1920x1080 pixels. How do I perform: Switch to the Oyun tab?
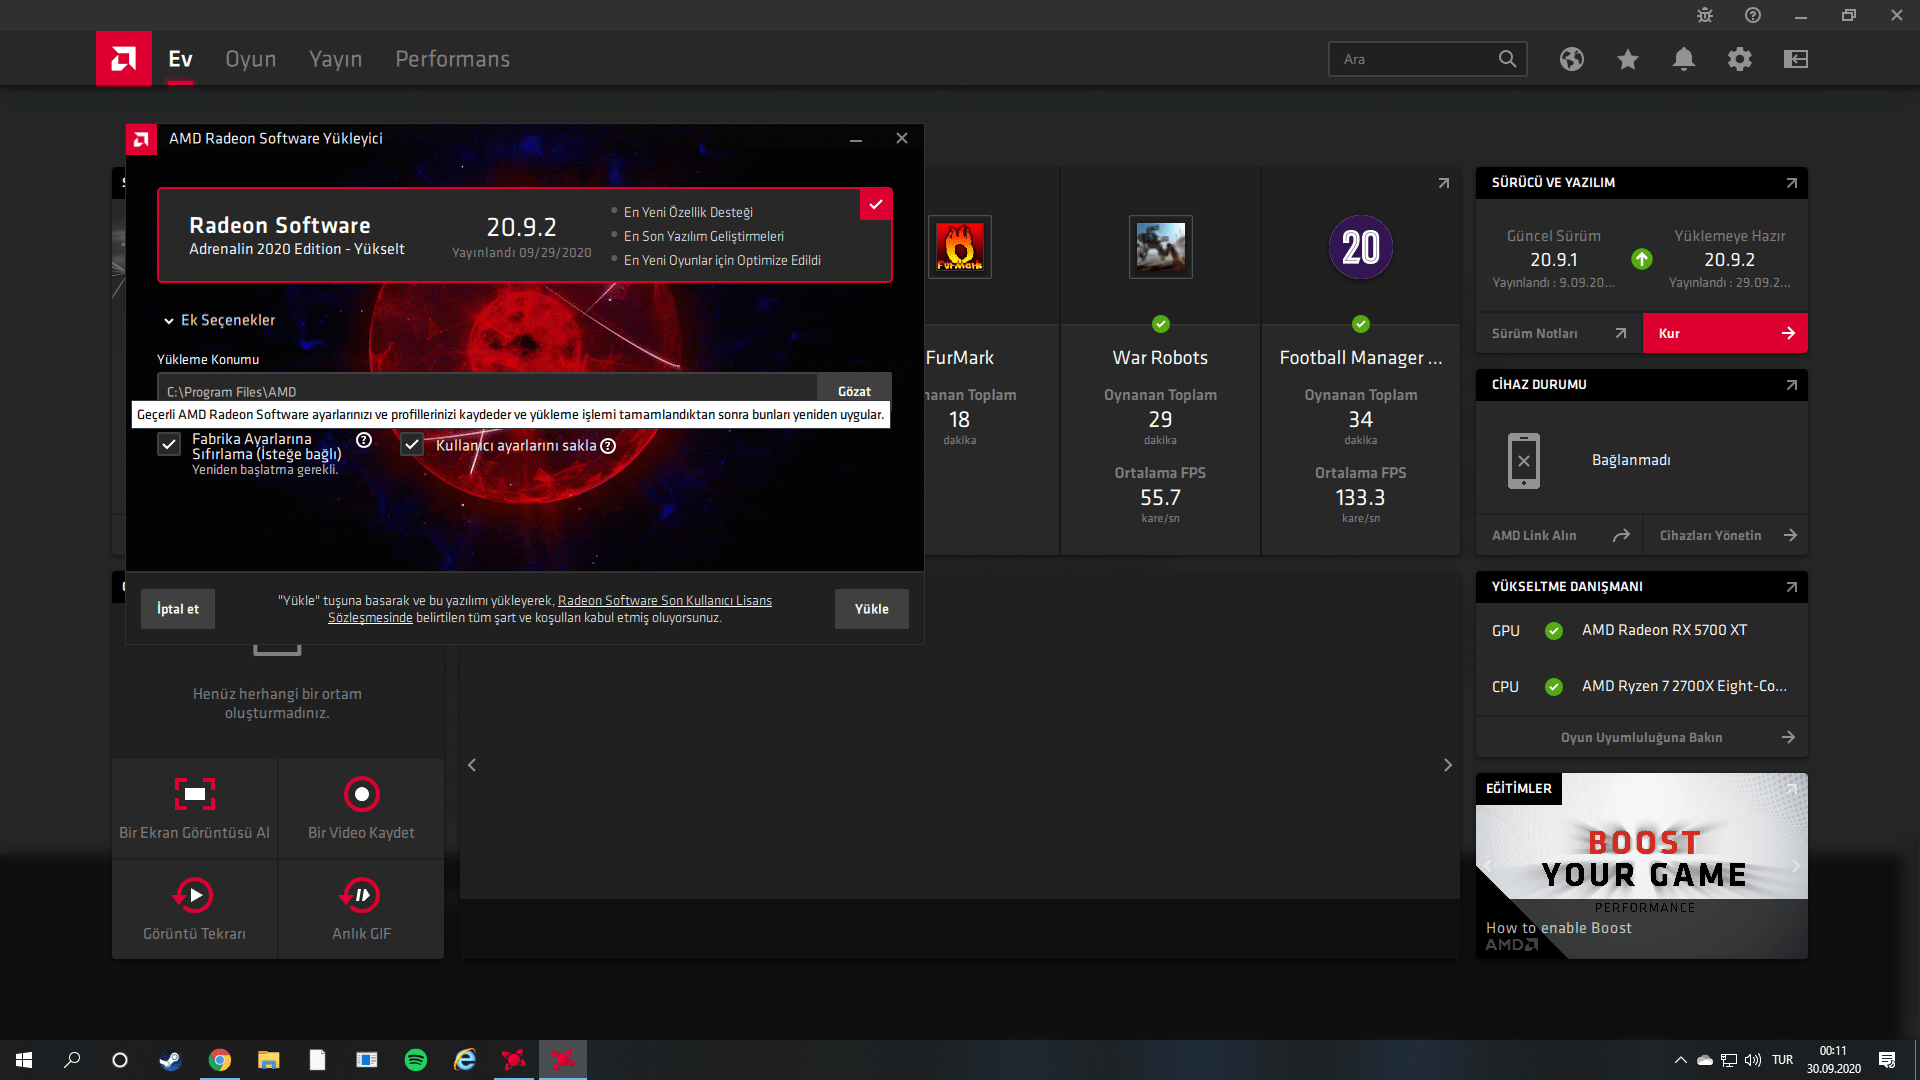250,59
